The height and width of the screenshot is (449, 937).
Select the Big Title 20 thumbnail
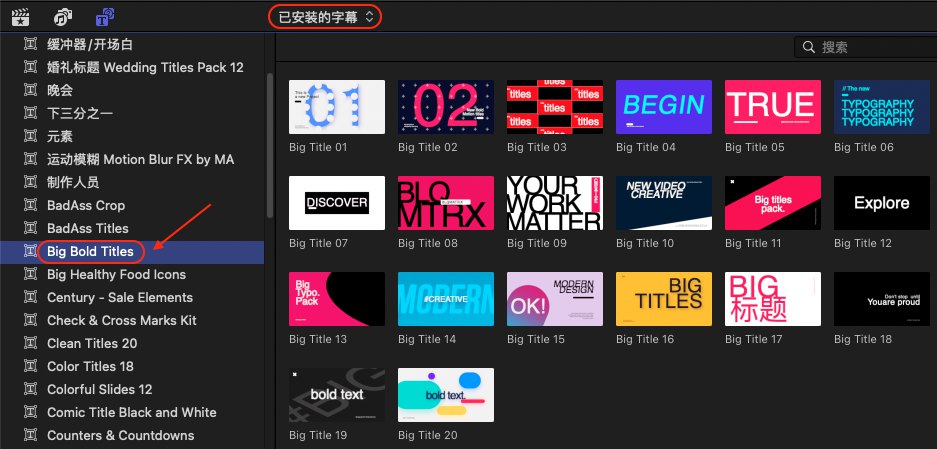click(x=446, y=395)
